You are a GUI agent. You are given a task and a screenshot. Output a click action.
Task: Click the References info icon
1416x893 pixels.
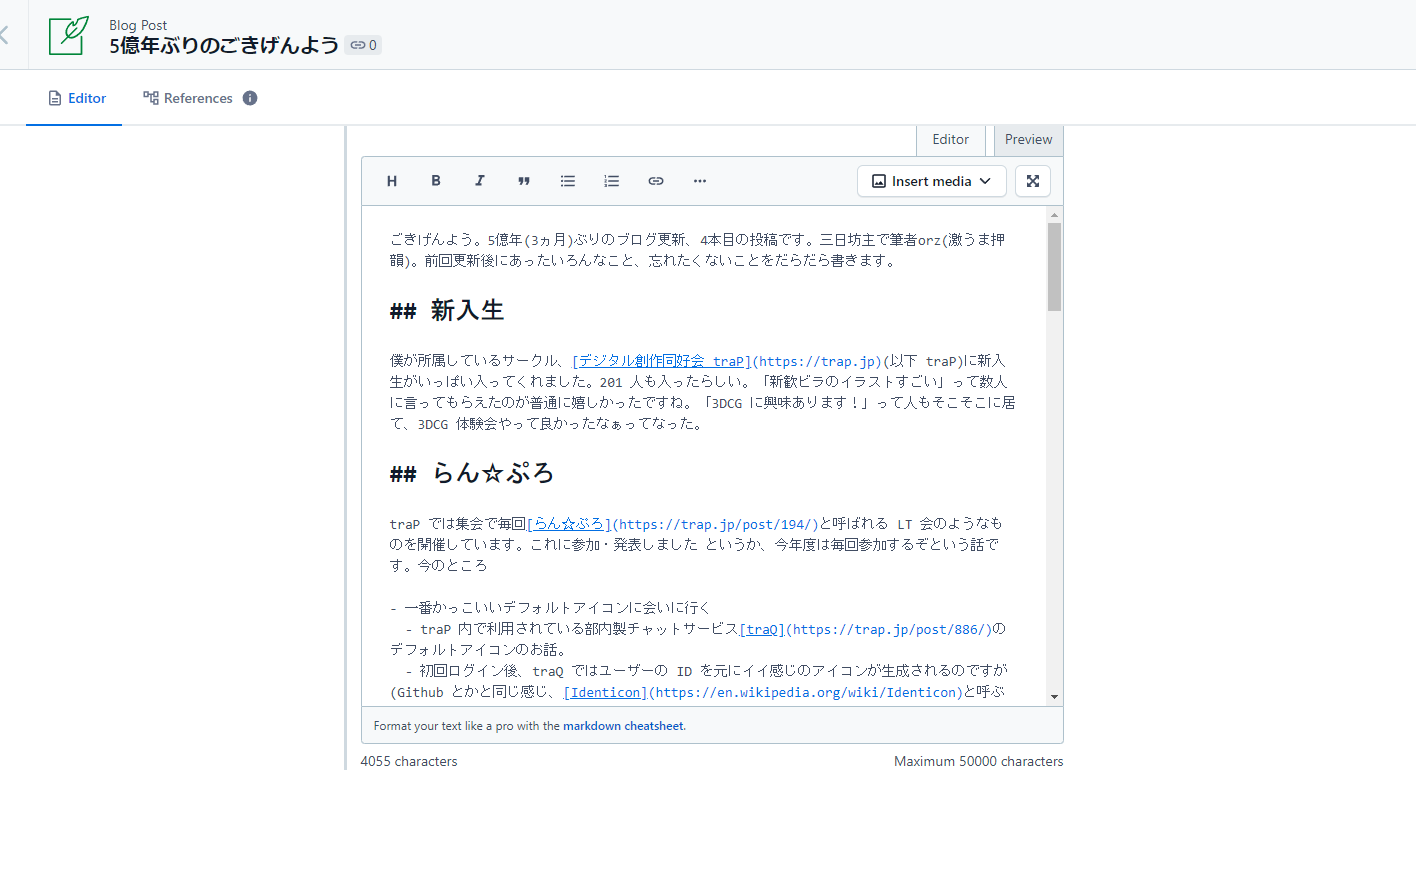point(250,98)
